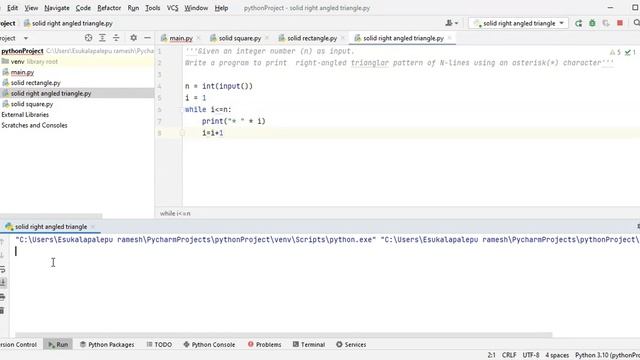Click the green Debug bug icon

[x=592, y=23]
